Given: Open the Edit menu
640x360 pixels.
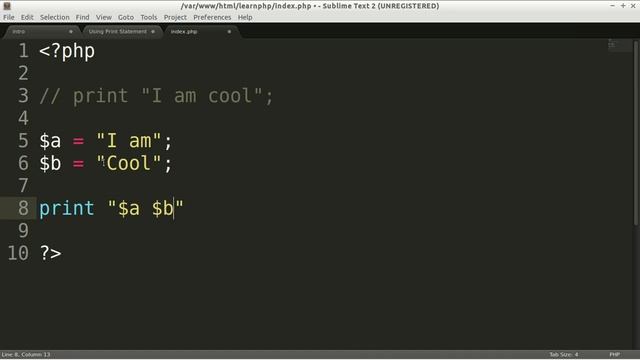Looking at the screenshot, I should [27, 17].
